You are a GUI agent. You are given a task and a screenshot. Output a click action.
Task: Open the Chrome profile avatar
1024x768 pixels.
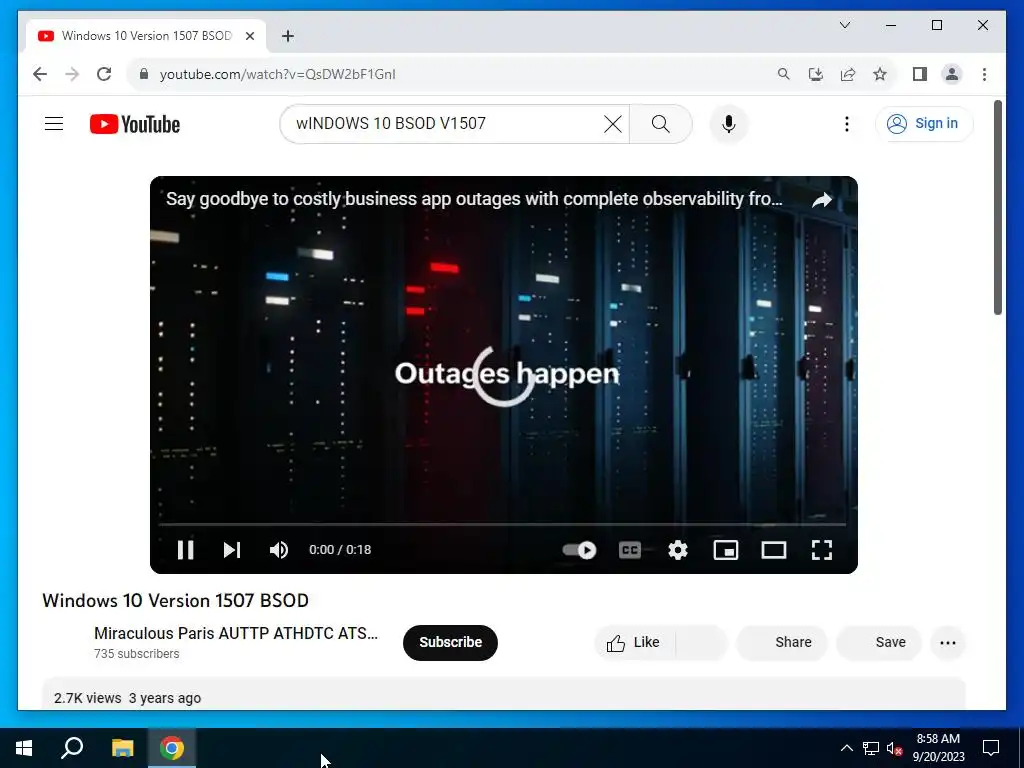[952, 74]
